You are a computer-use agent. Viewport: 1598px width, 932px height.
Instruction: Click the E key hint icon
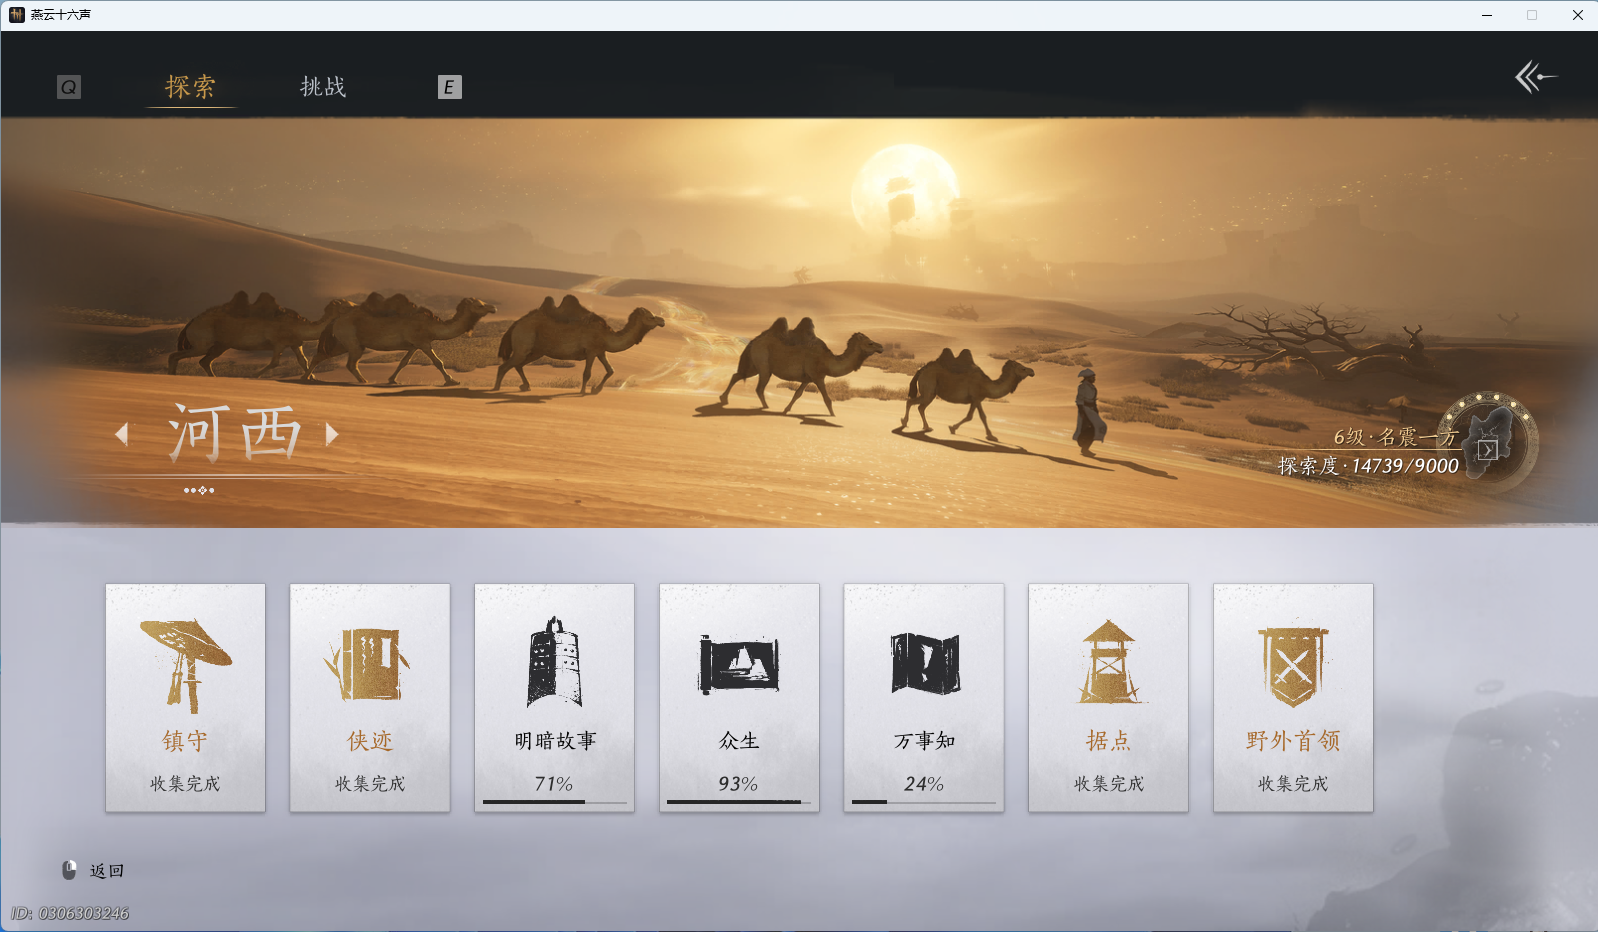click(x=450, y=87)
